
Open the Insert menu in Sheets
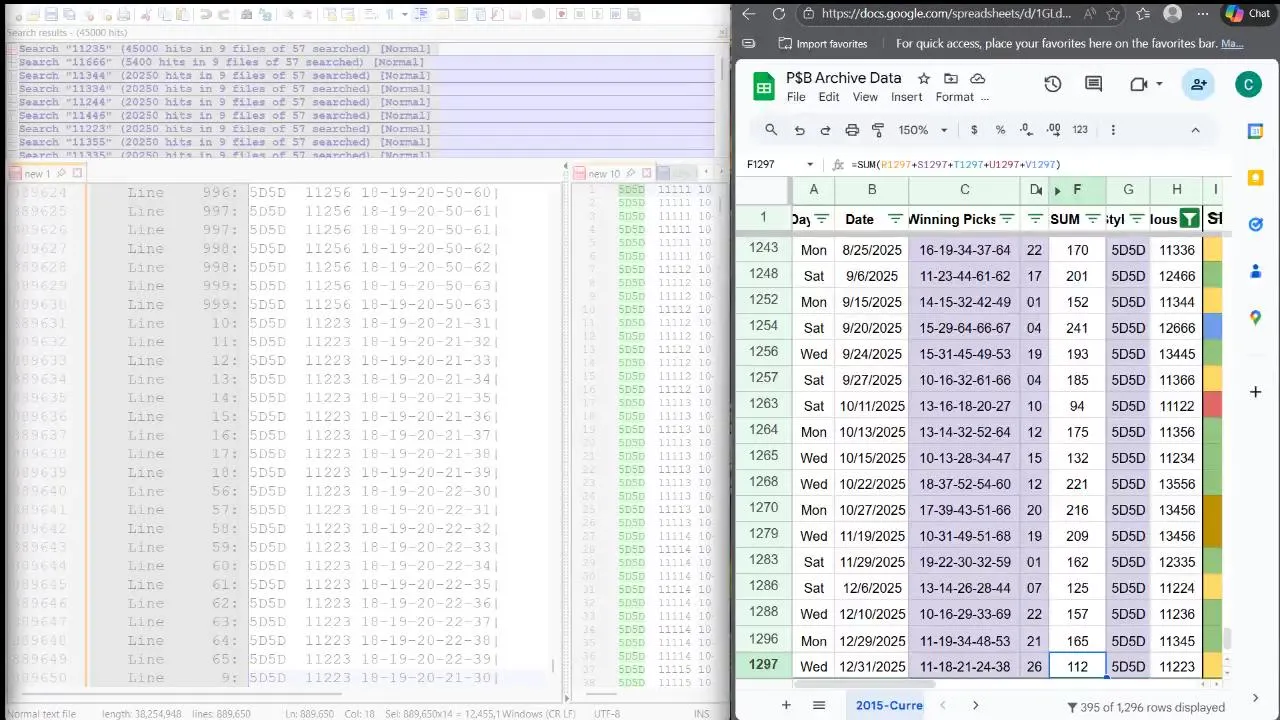907,97
